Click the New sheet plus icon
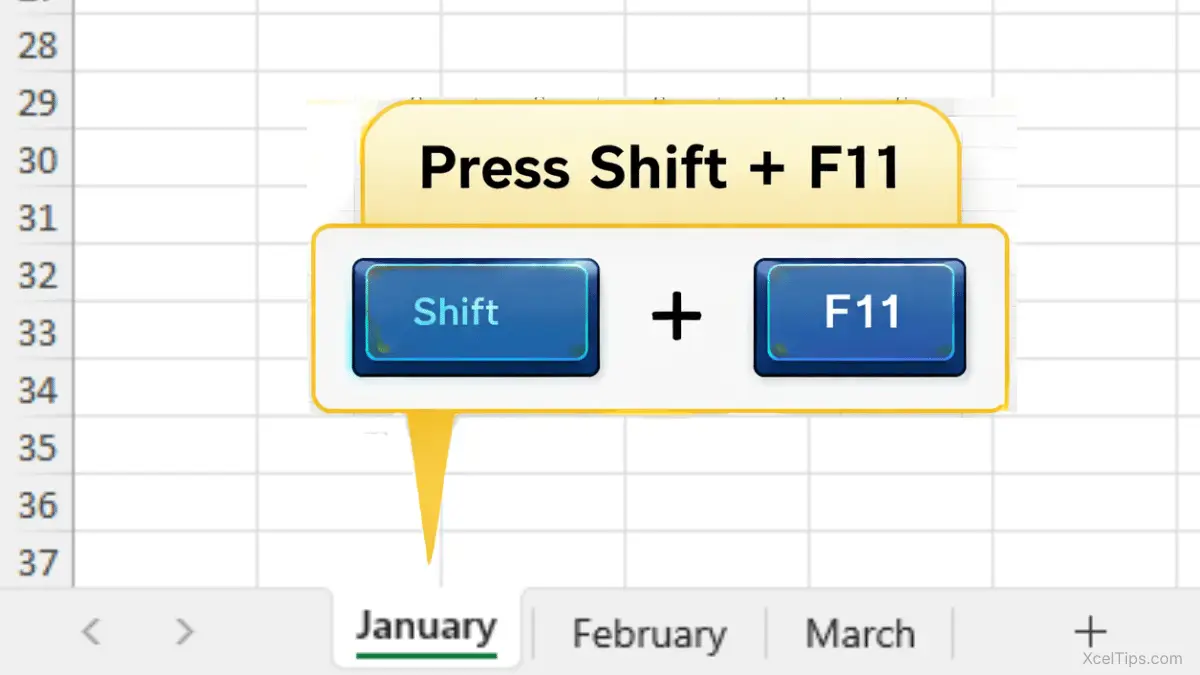The image size is (1200, 675). pos(1089,632)
